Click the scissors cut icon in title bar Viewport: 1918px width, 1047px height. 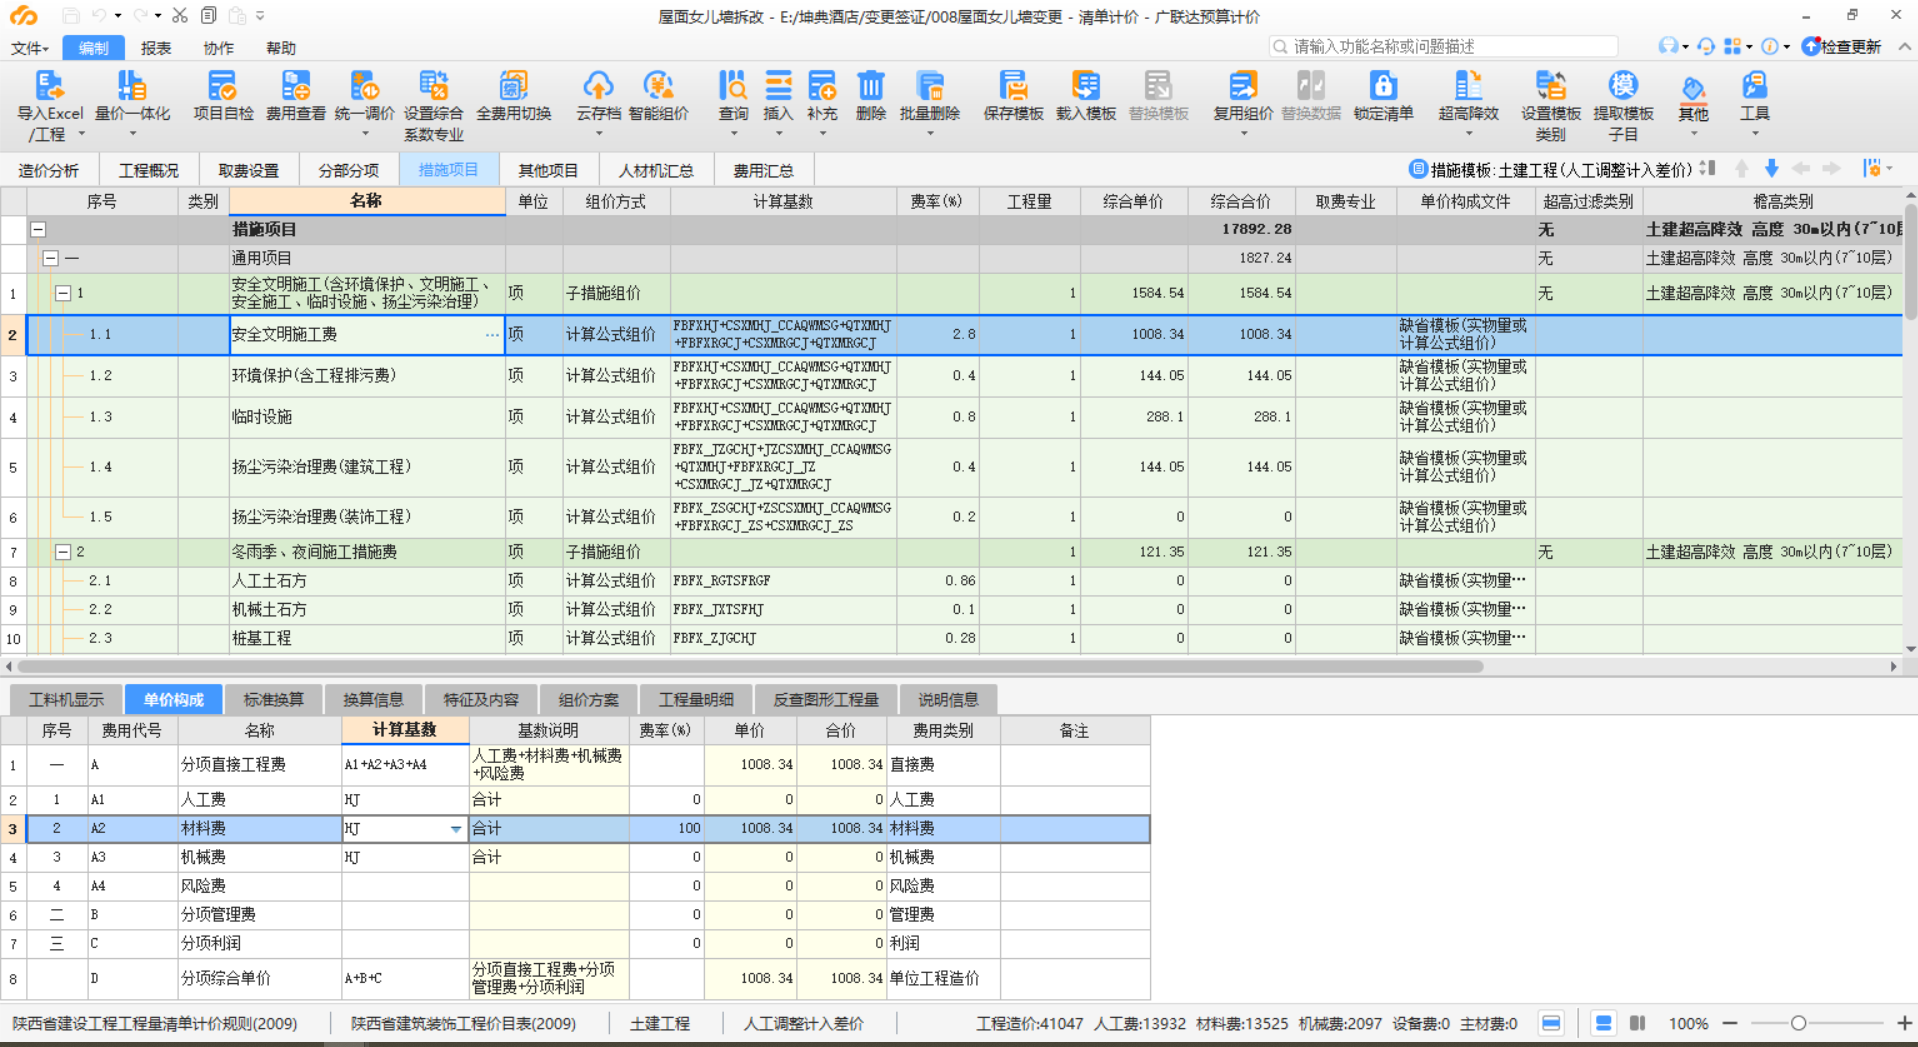[x=180, y=16]
